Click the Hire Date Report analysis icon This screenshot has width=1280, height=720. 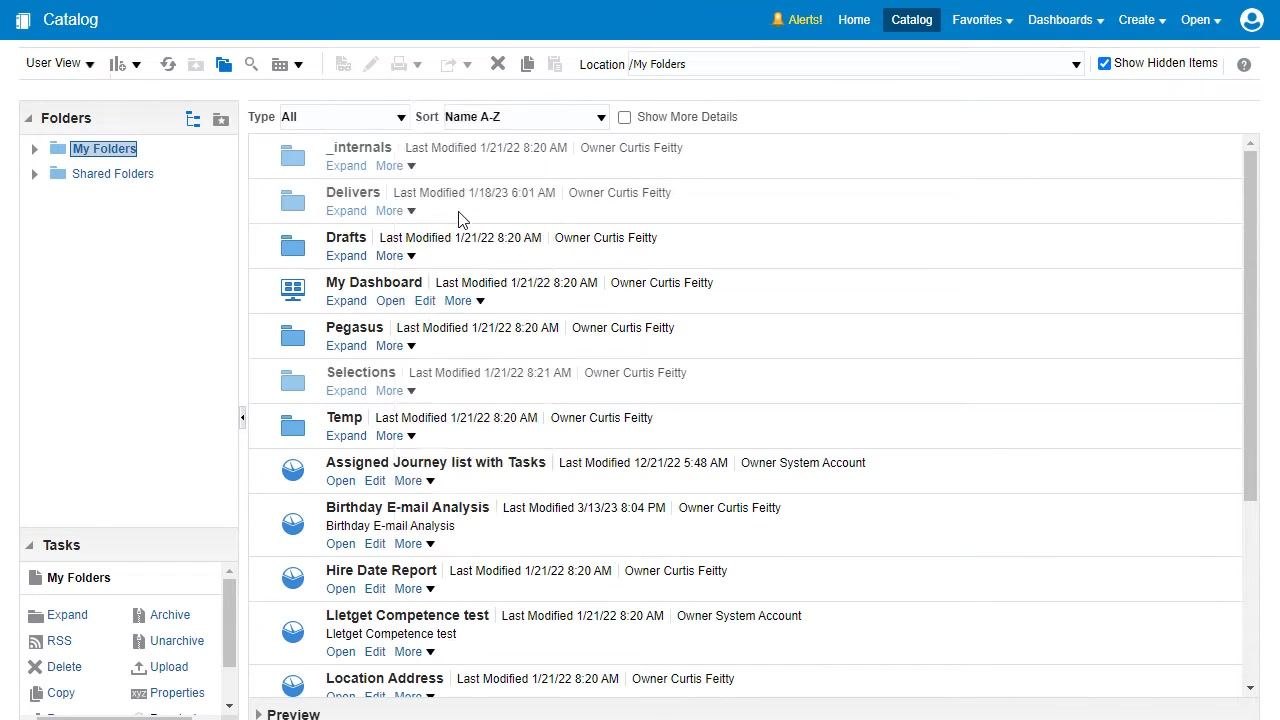point(293,578)
